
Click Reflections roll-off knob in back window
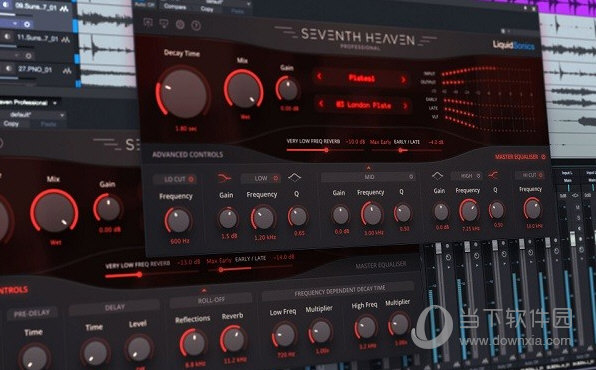(x=193, y=342)
